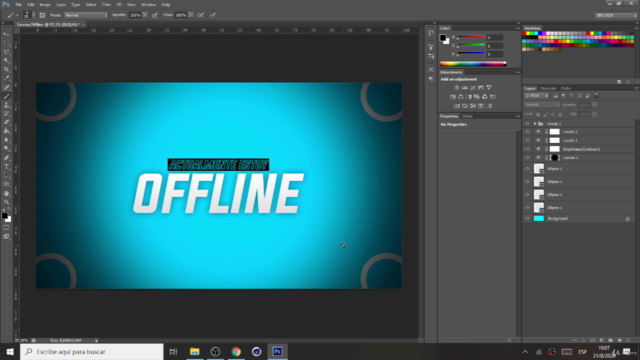Select the Eraser tool
640x360 pixels.
pyautogui.click(x=7, y=122)
